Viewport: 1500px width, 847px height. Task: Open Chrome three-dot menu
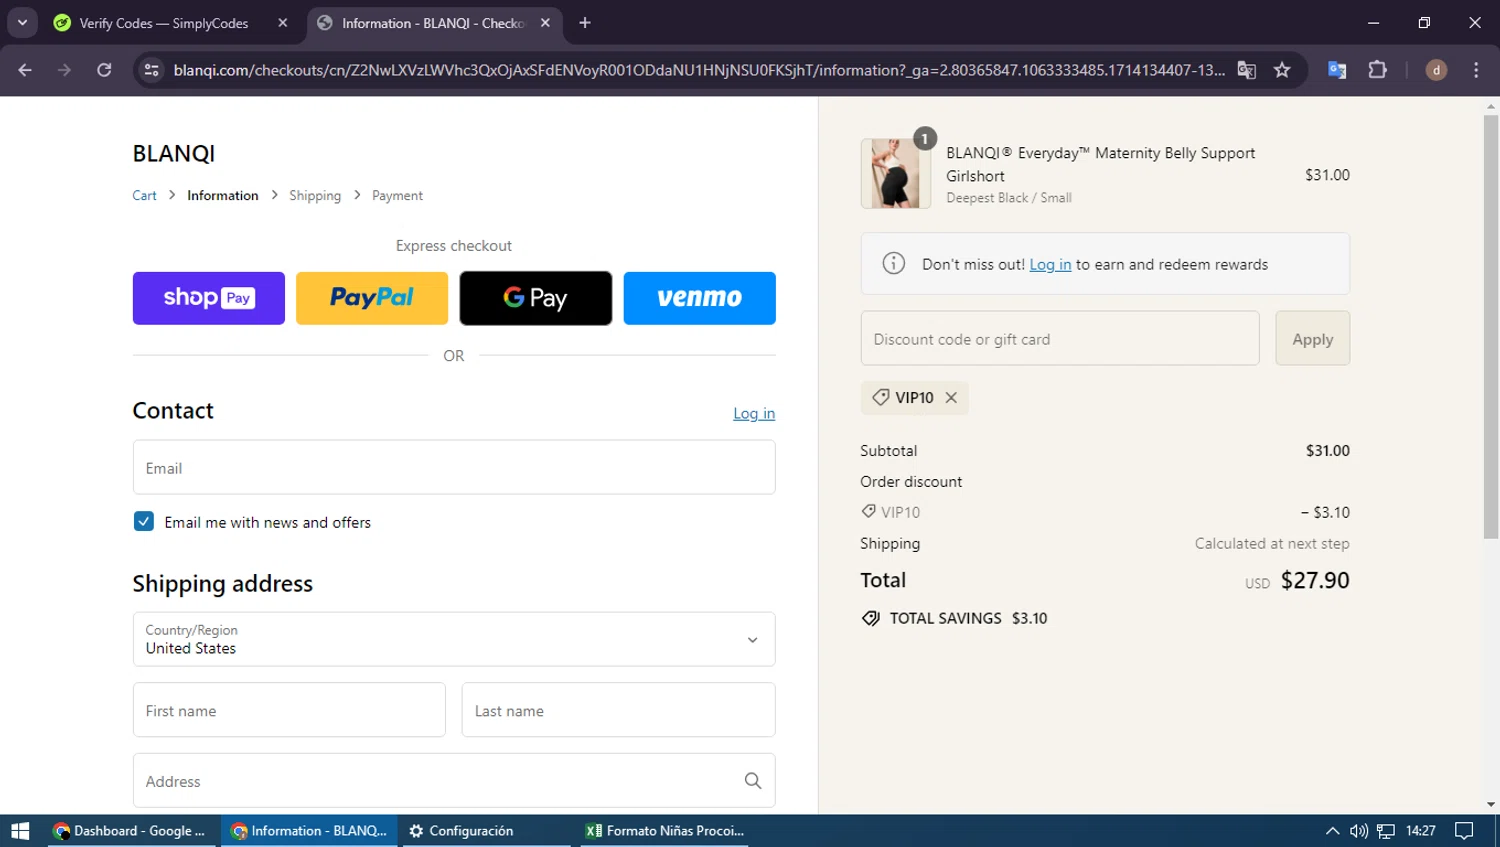[x=1476, y=70]
